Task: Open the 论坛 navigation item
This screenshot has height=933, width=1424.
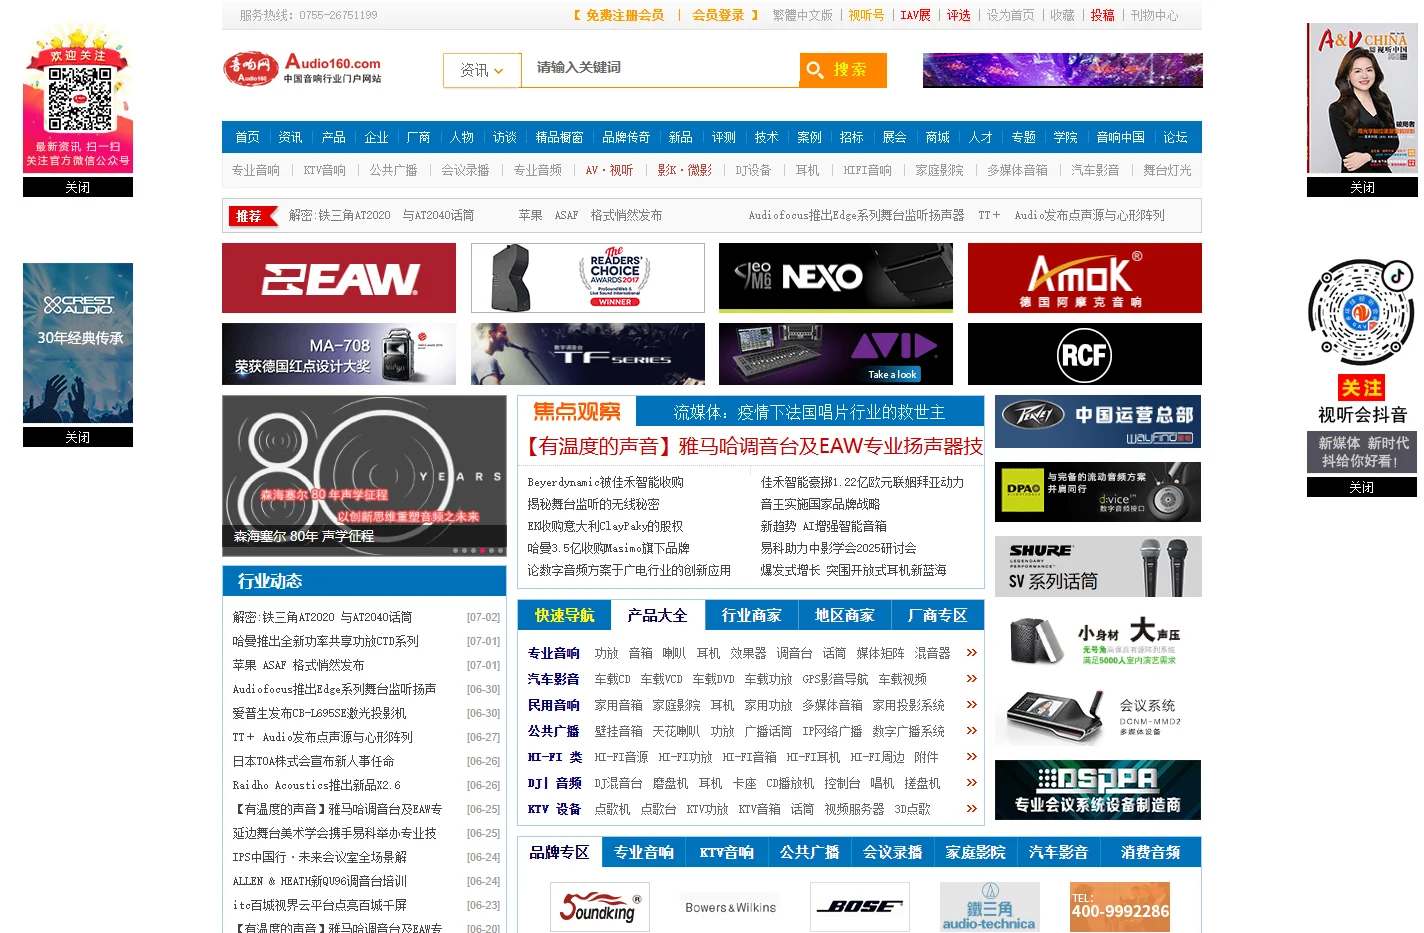Action: point(1175,137)
